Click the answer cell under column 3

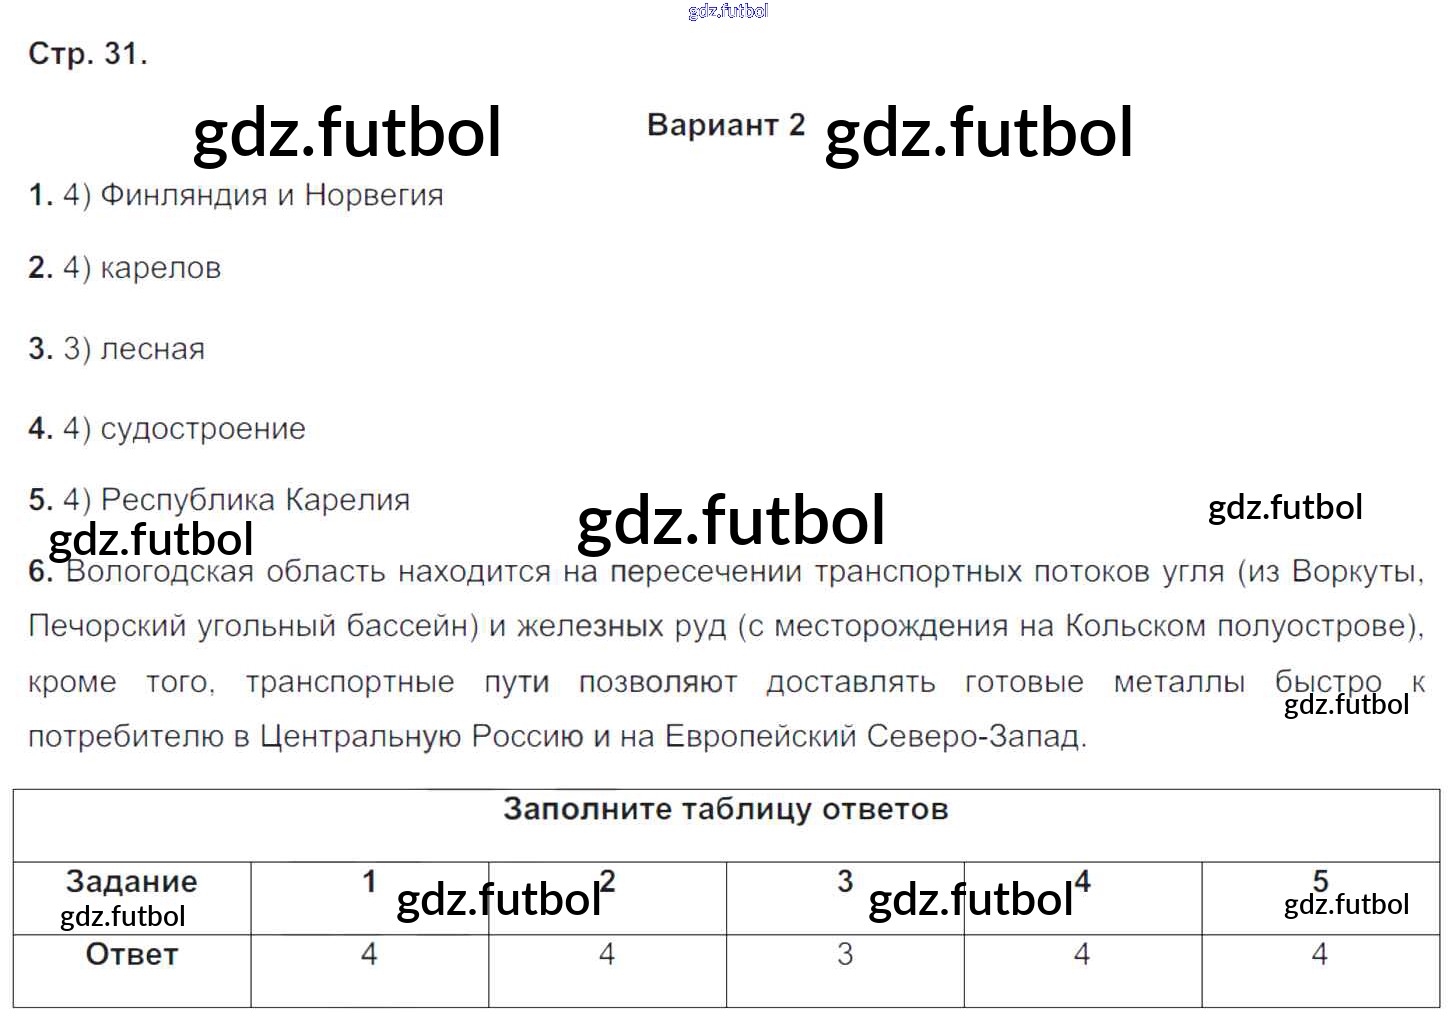(845, 955)
